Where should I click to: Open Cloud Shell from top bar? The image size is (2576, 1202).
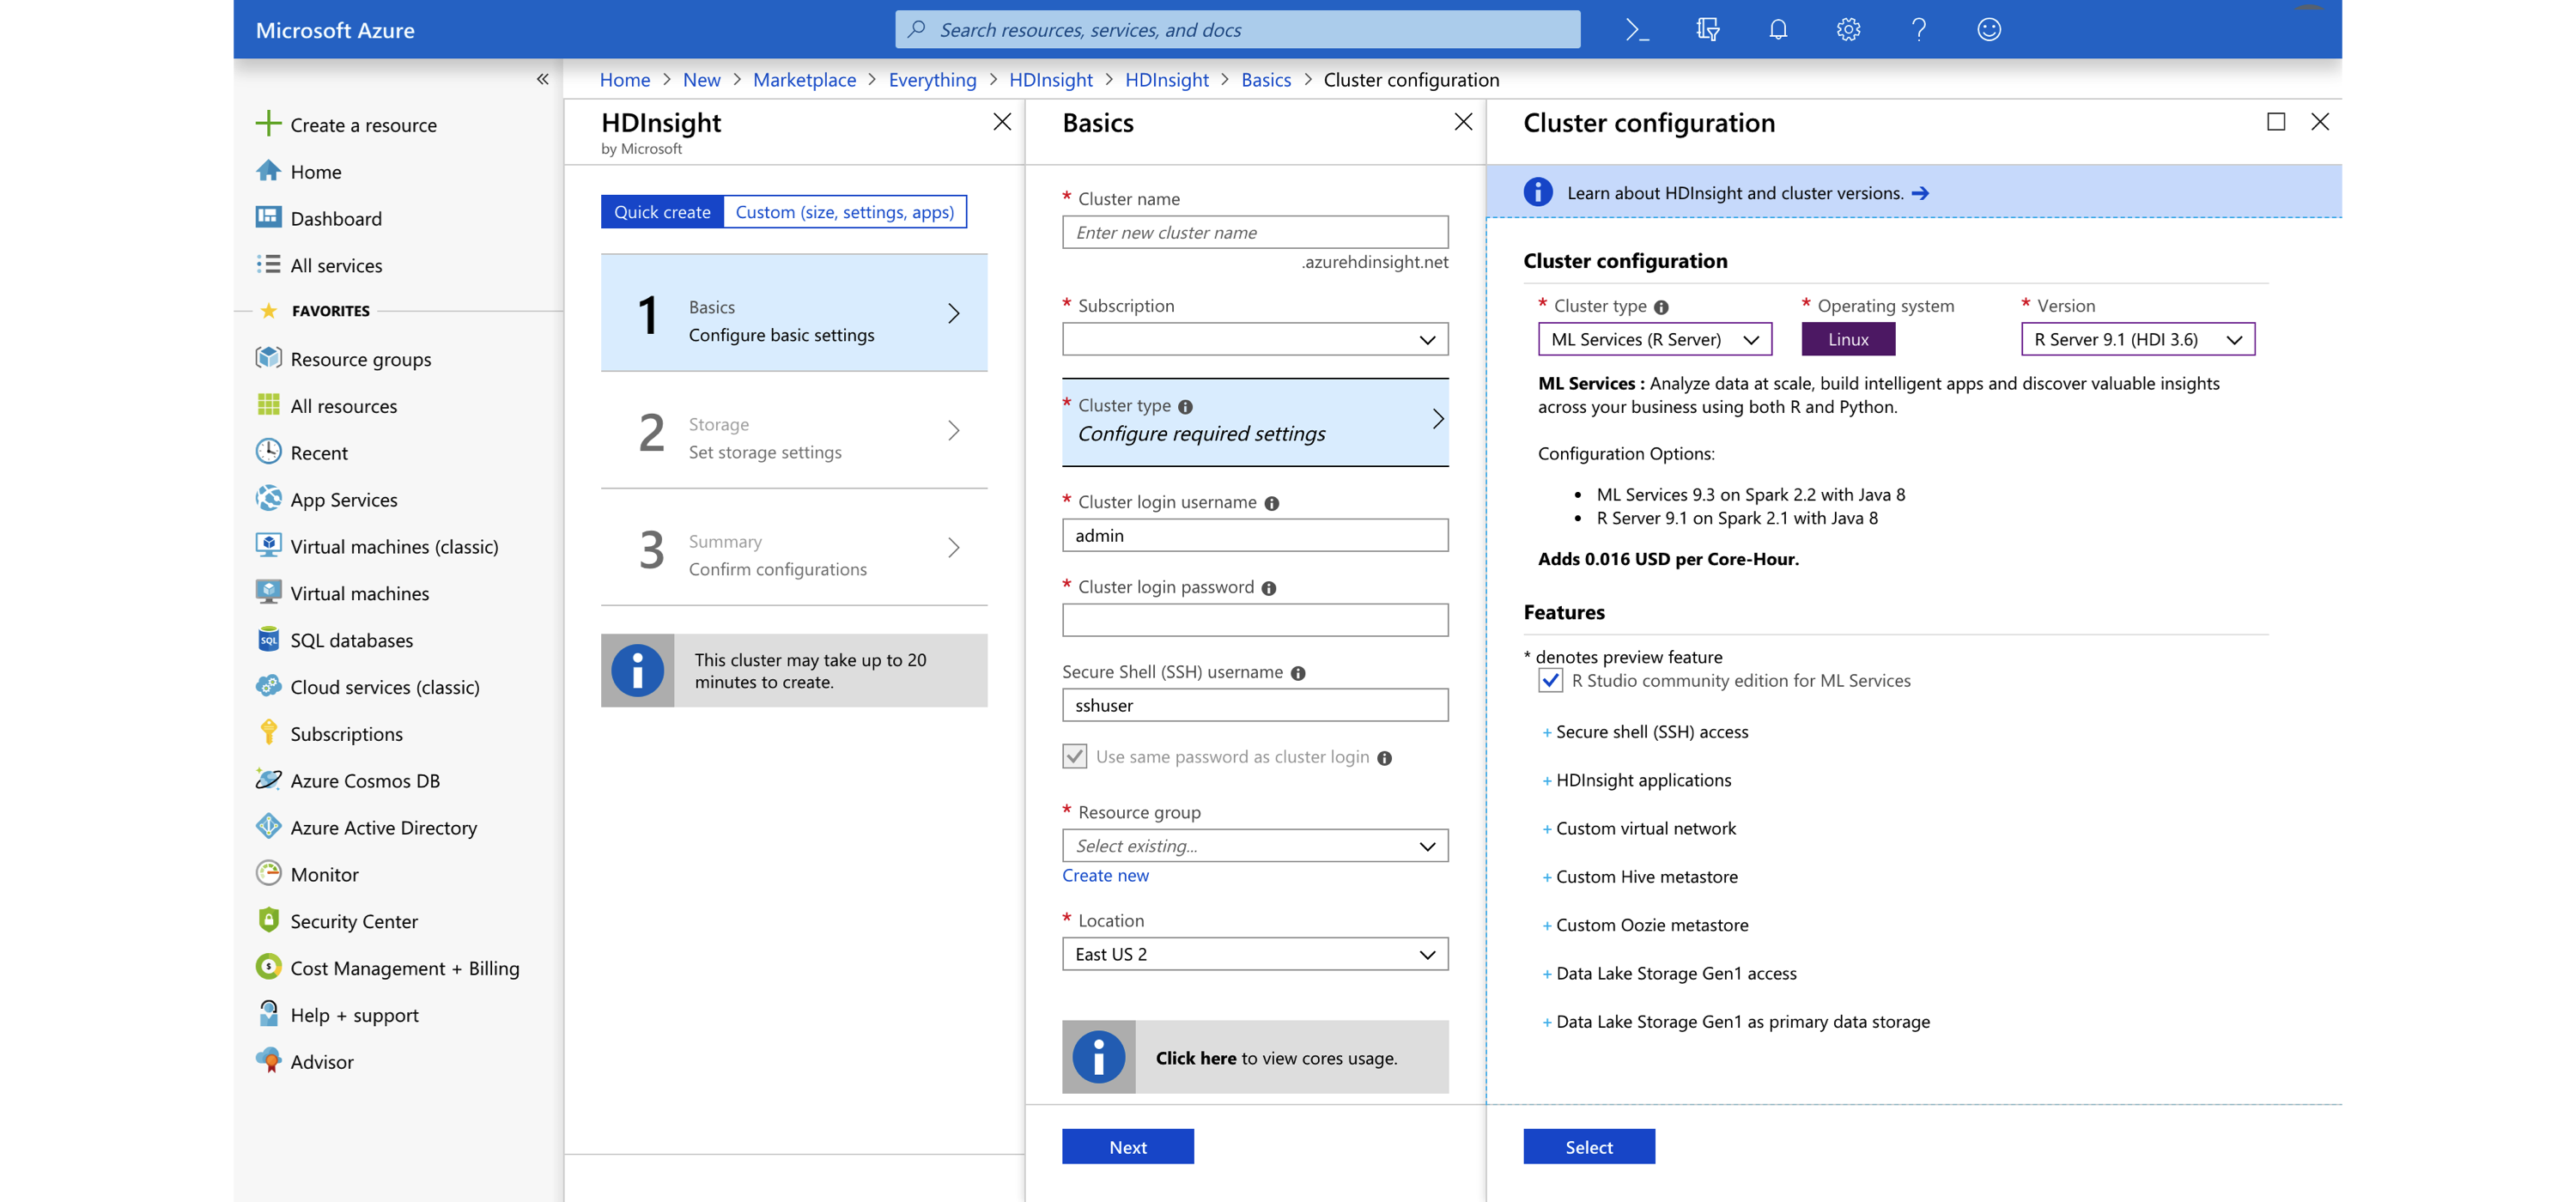click(x=1637, y=30)
